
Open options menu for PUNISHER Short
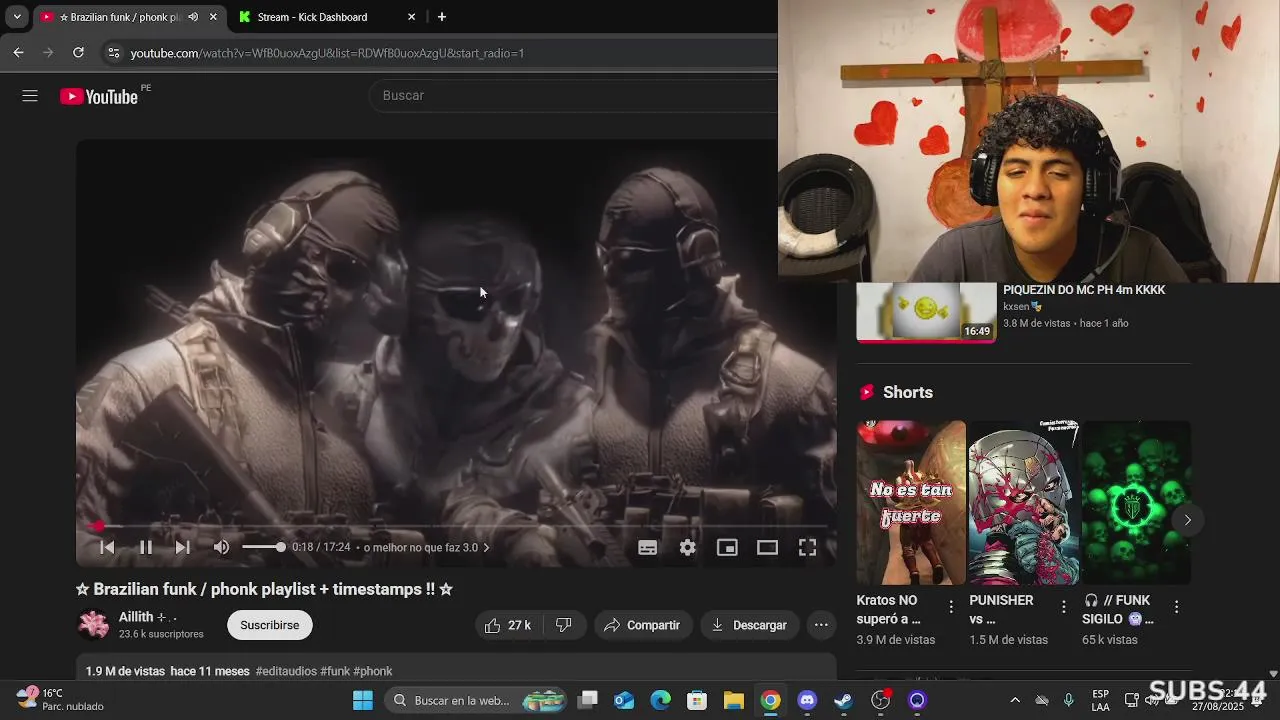click(x=1064, y=606)
